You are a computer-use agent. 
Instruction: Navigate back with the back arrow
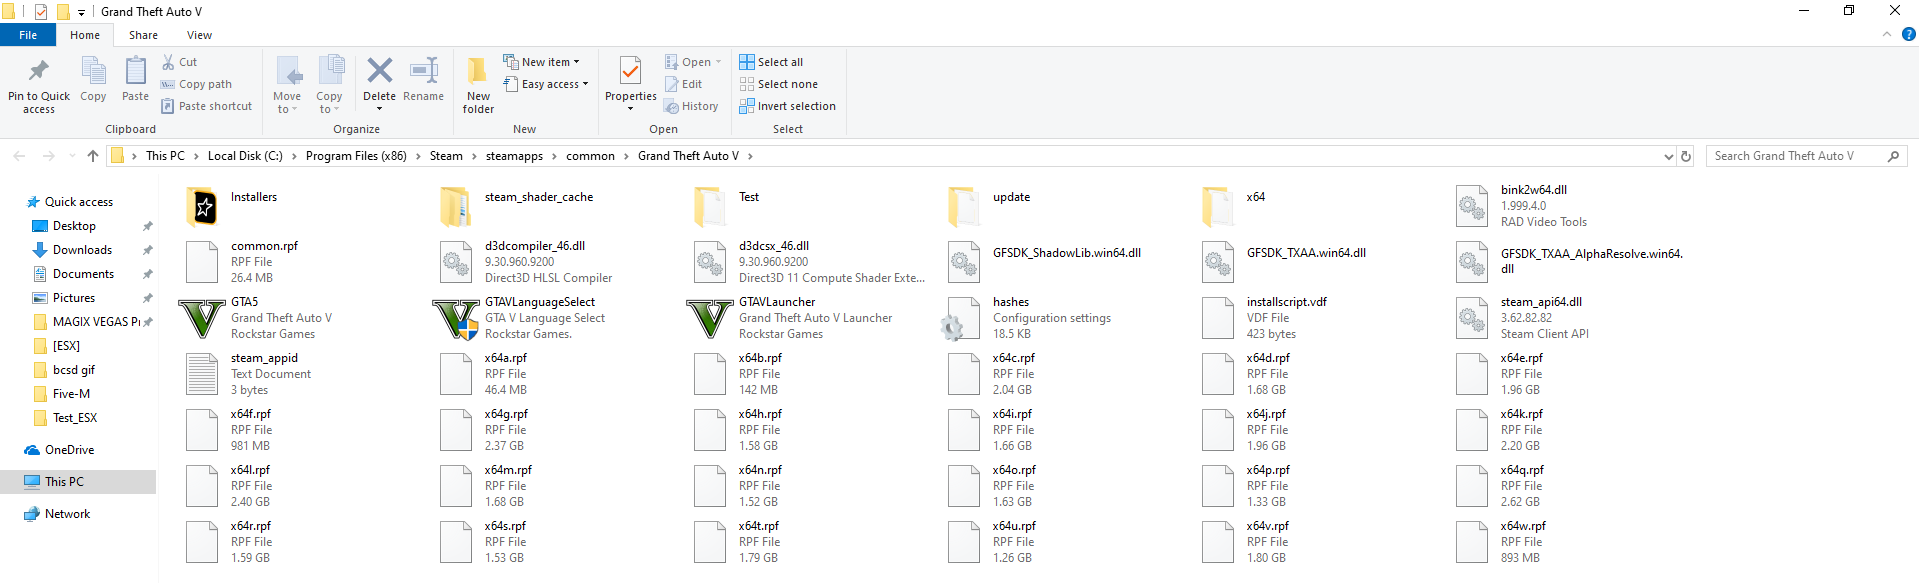click(x=19, y=156)
